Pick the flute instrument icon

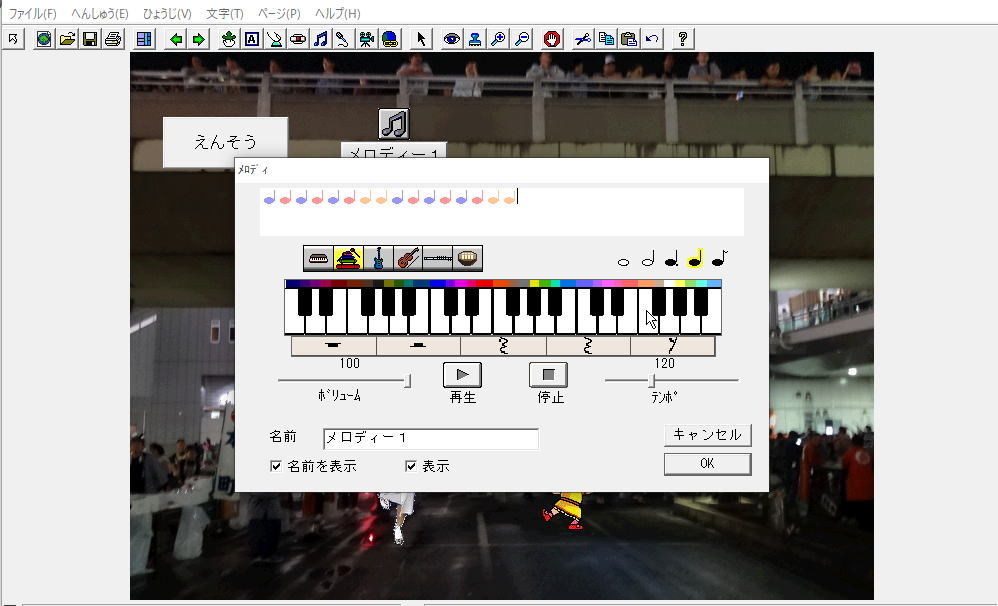438,259
